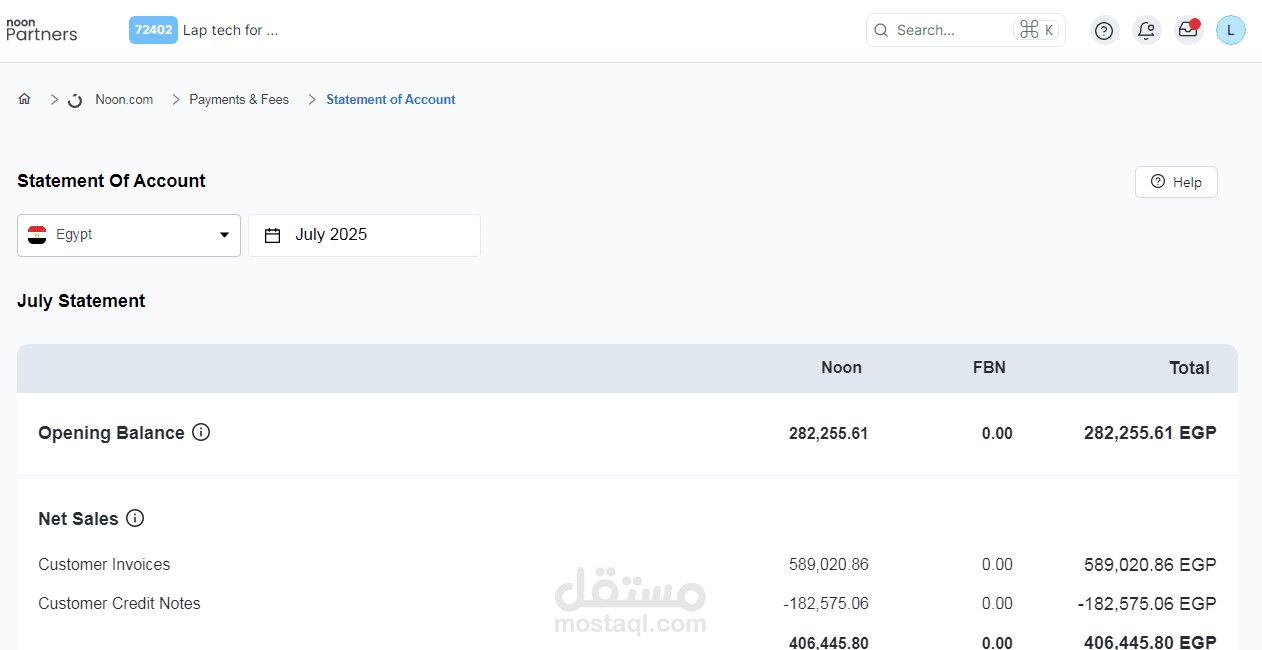This screenshot has height=650, width=1262.
Task: Select the Opening Balance label
Action: click(111, 433)
